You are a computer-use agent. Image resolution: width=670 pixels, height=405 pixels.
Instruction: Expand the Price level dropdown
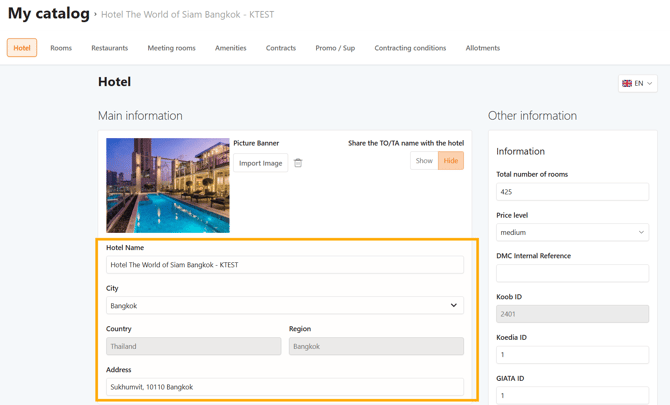(572, 232)
